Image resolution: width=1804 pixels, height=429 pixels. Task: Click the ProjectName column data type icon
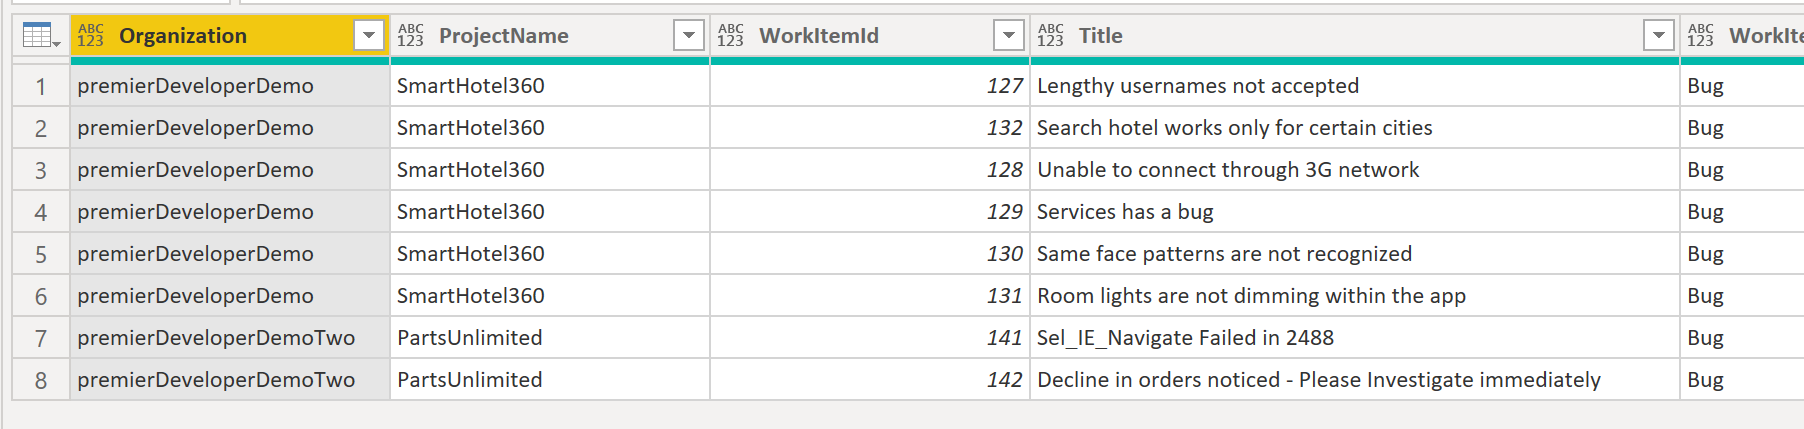410,36
